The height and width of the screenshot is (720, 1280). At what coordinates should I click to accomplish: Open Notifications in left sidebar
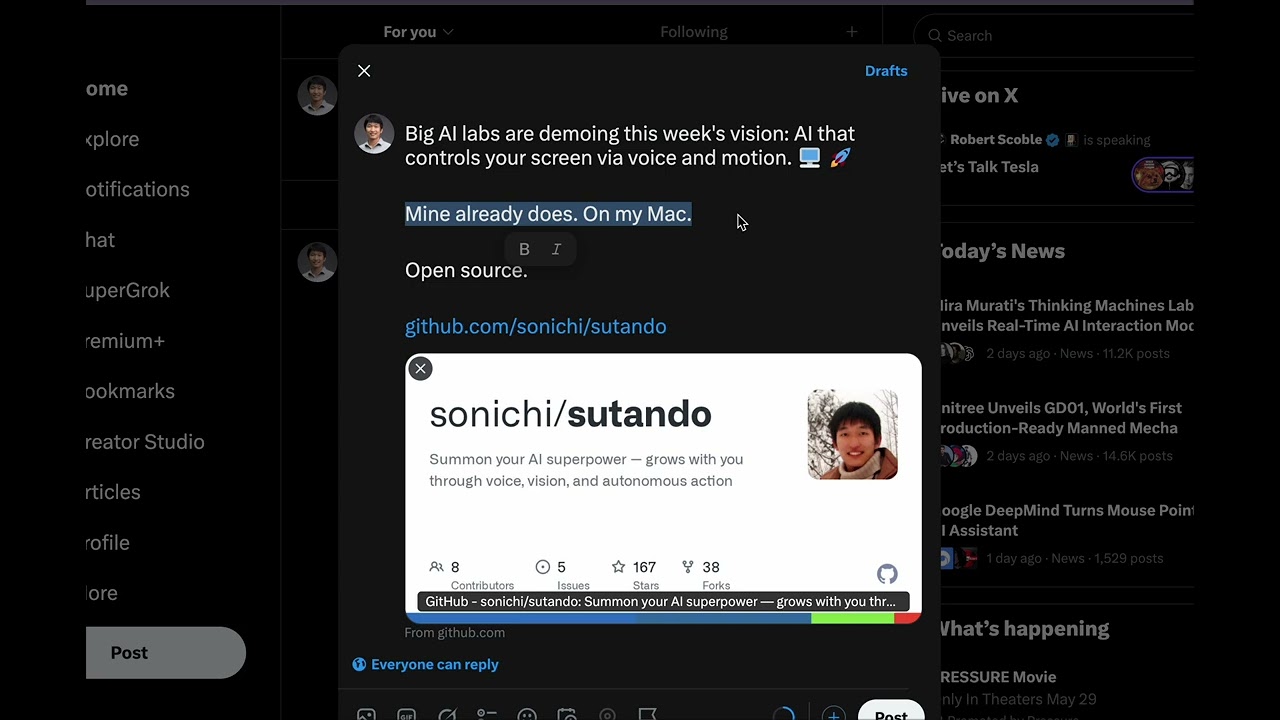pyautogui.click(x=138, y=189)
